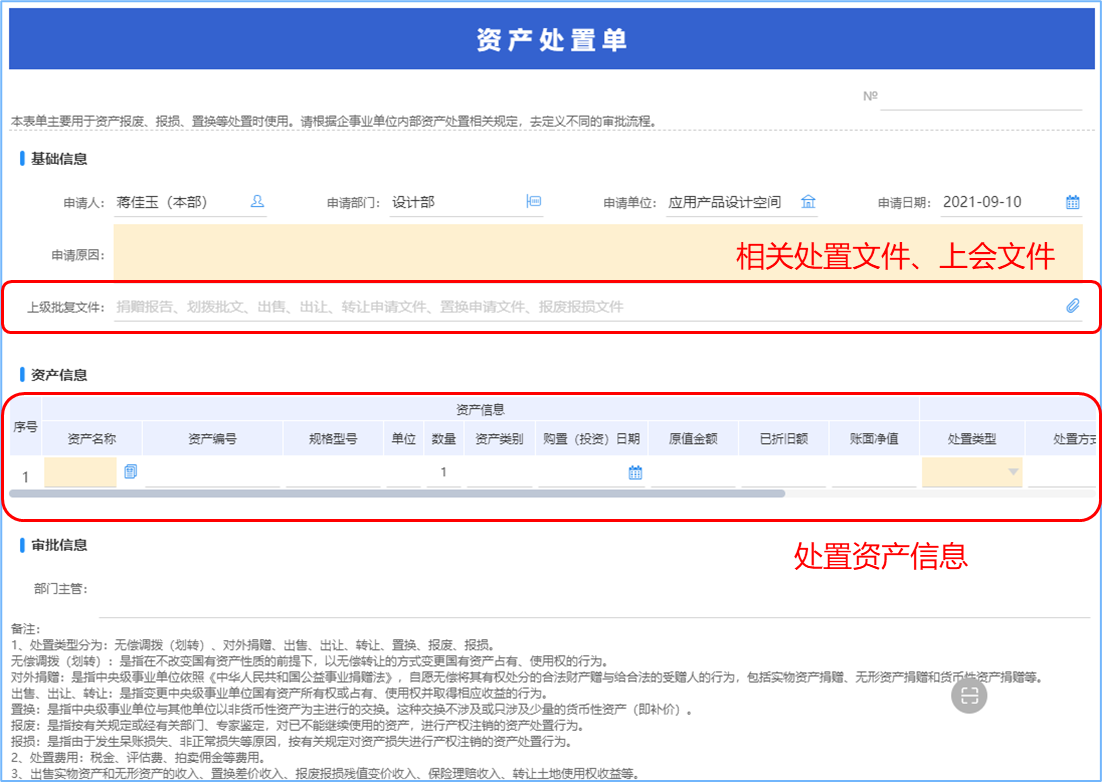Screen dimensions: 1102x782
Task: Click the floating scan button
Action: click(x=968, y=696)
